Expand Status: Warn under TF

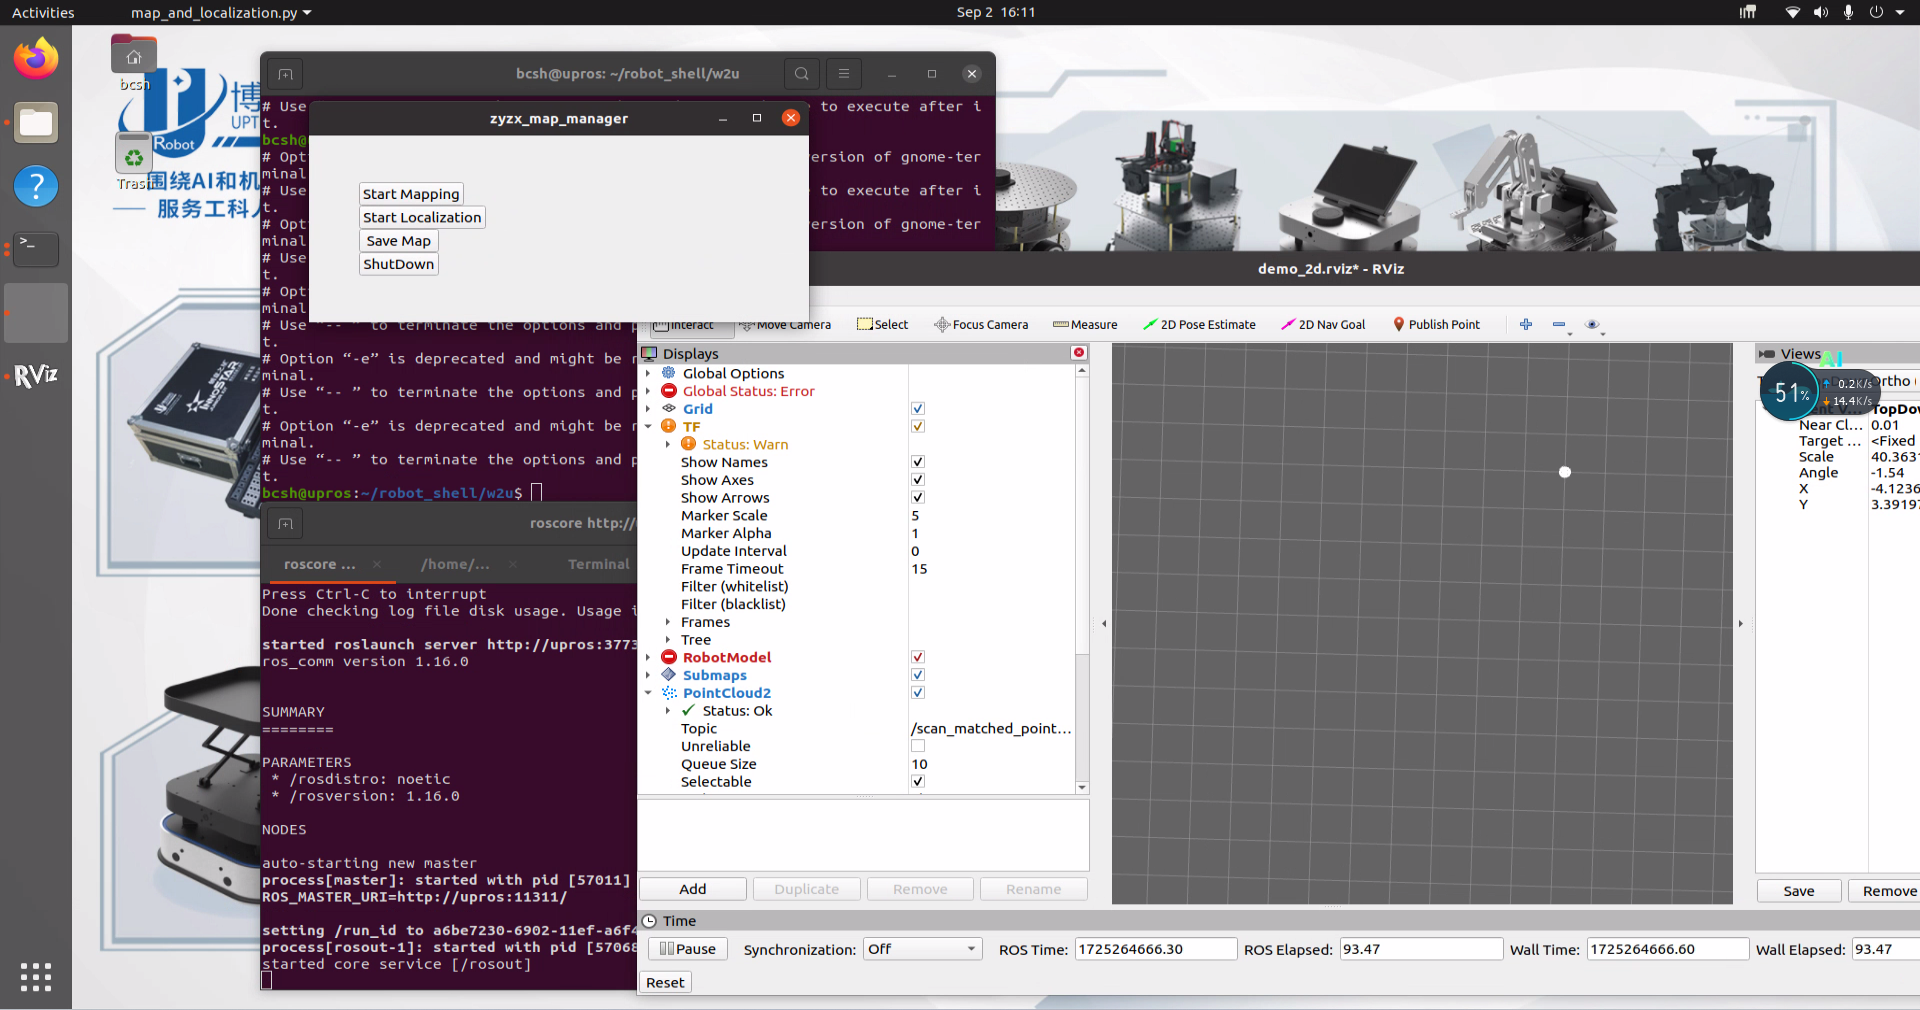(668, 445)
